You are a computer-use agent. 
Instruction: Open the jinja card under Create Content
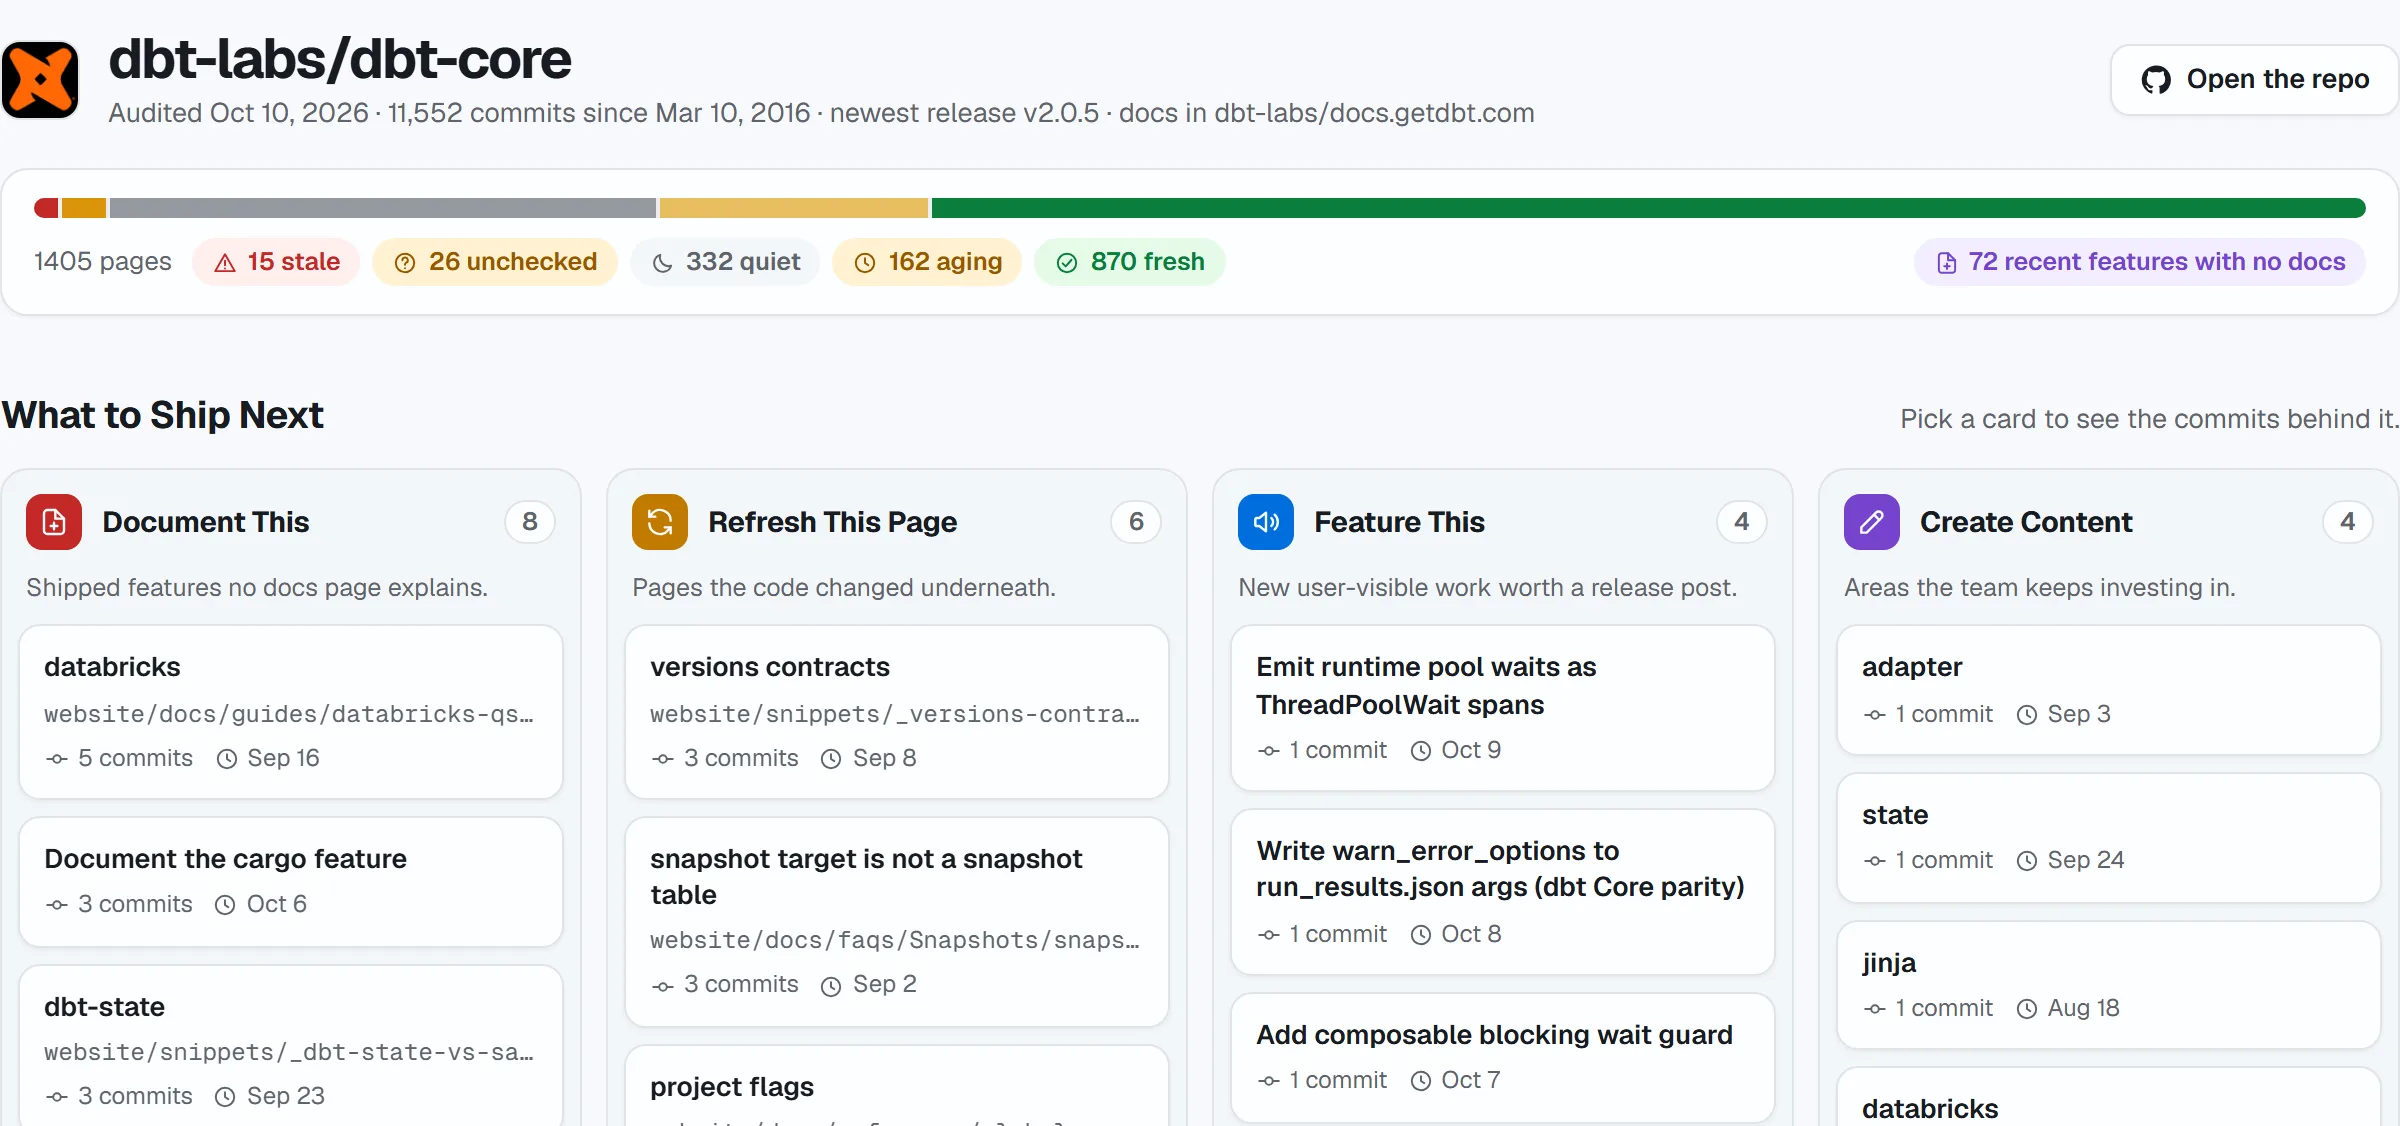(x=2109, y=986)
